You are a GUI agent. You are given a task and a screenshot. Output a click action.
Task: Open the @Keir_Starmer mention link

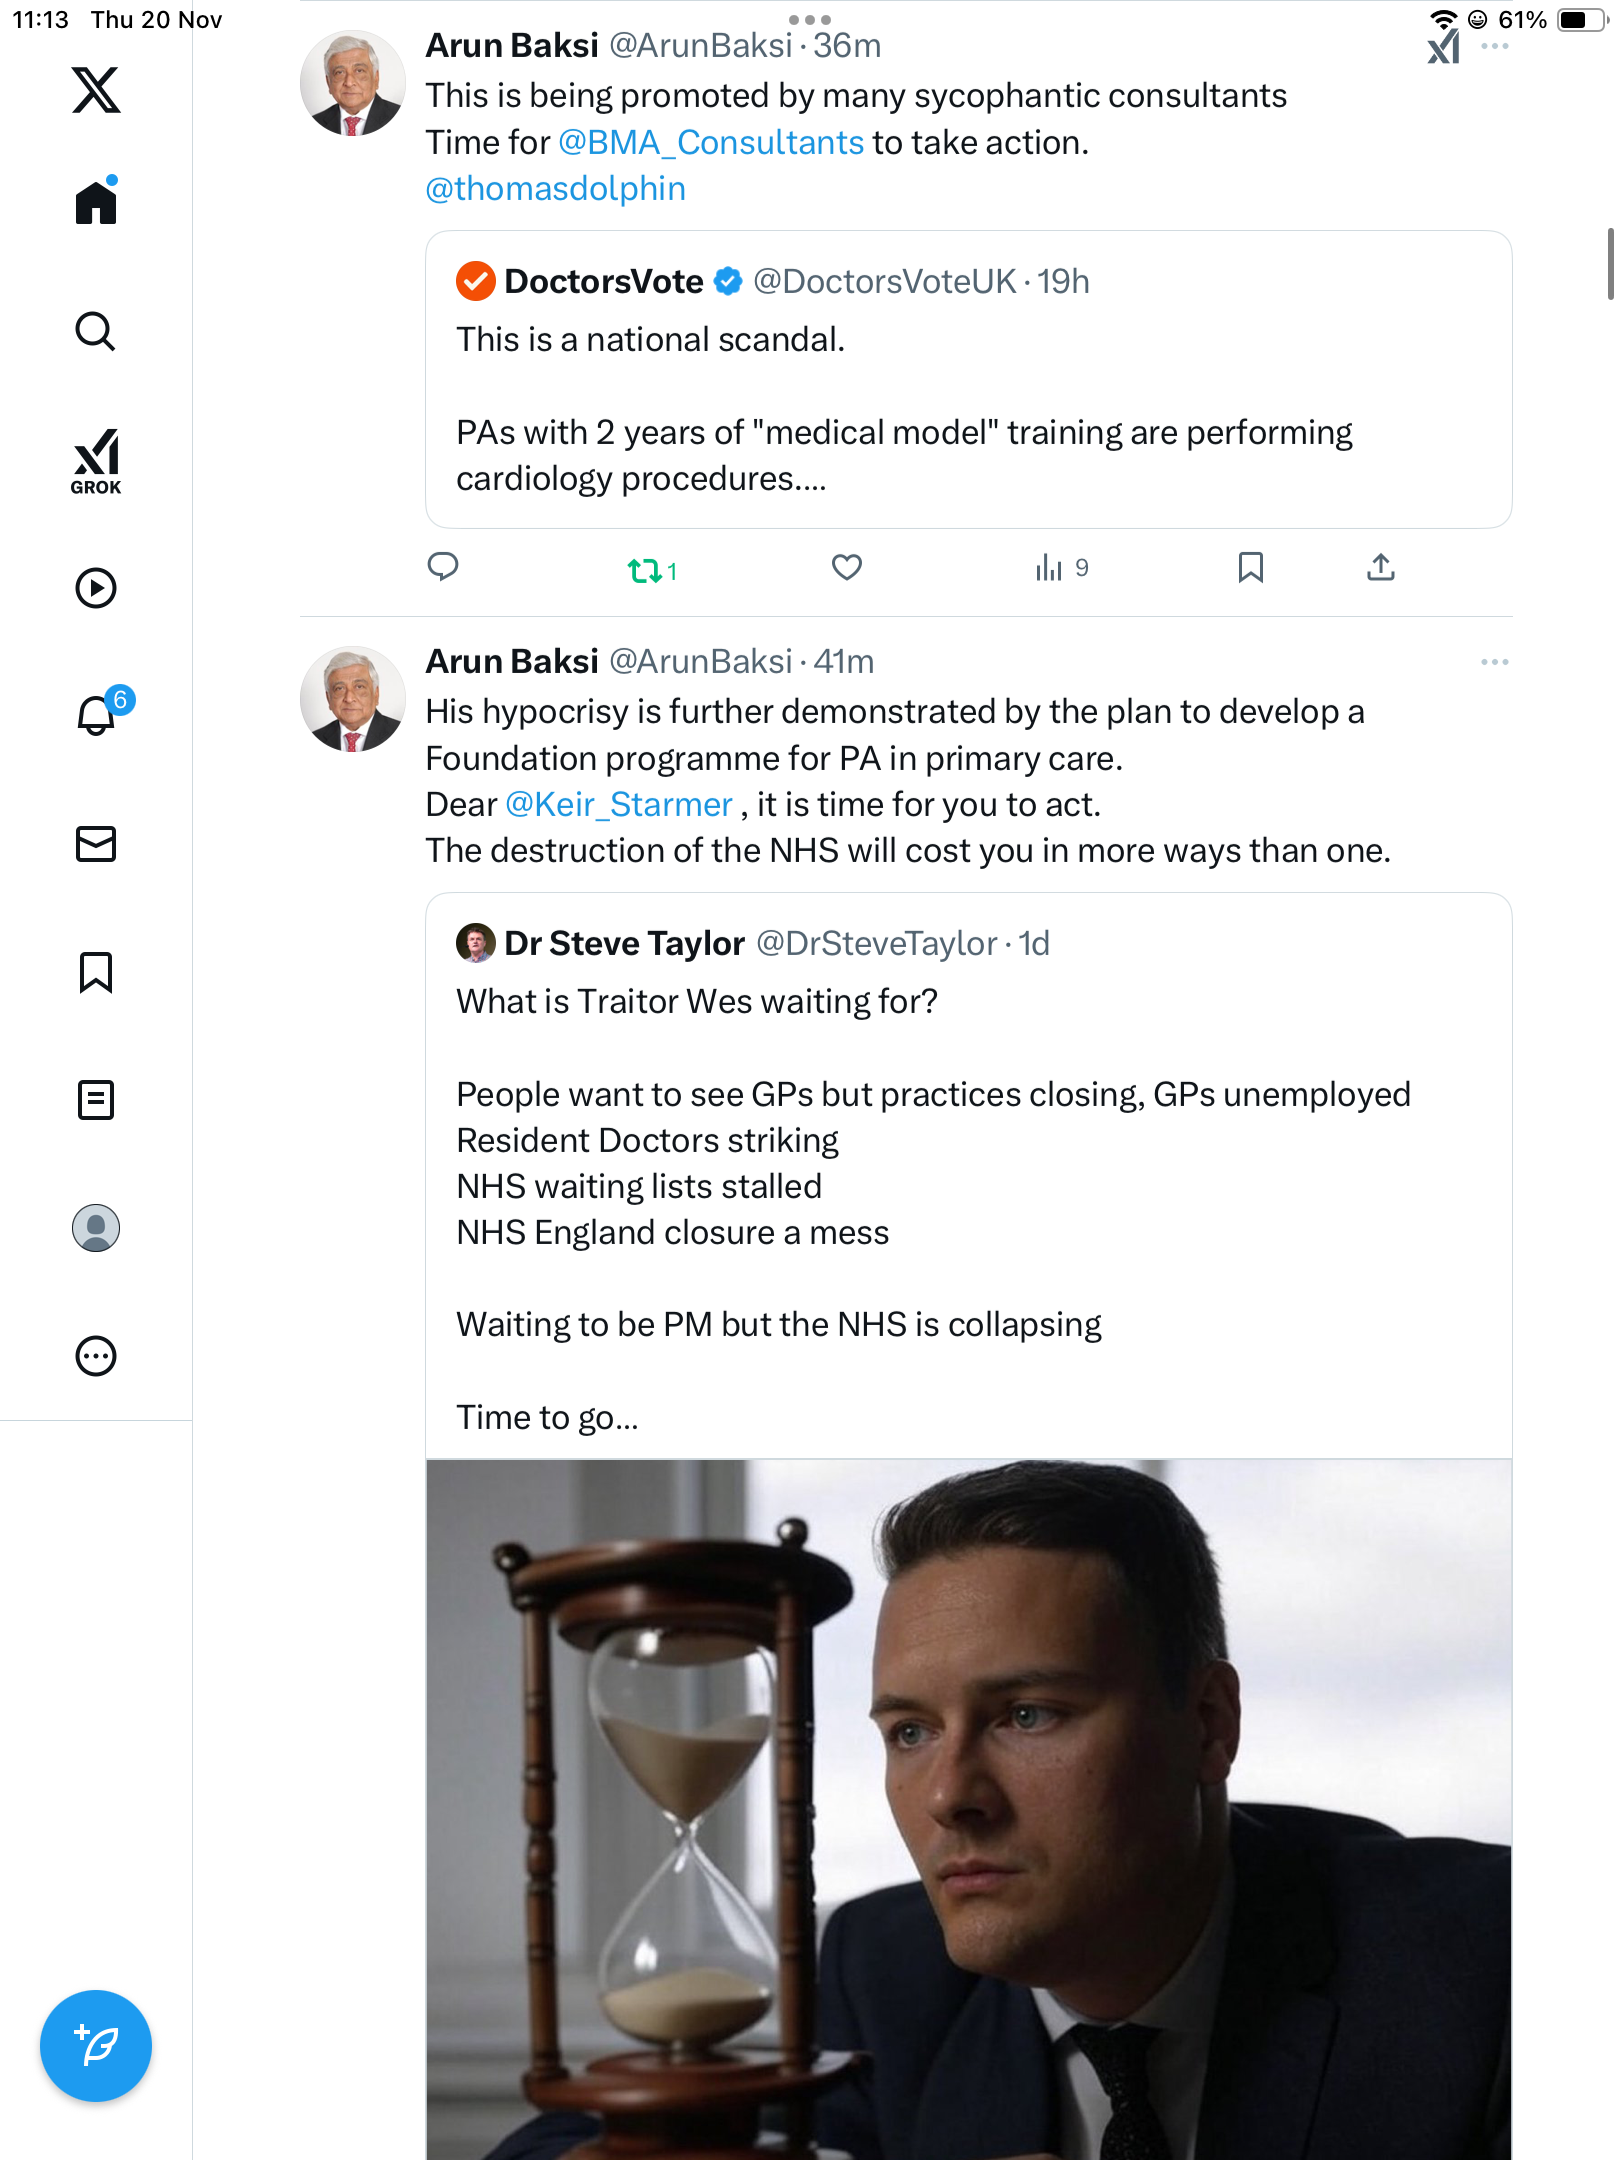(619, 804)
